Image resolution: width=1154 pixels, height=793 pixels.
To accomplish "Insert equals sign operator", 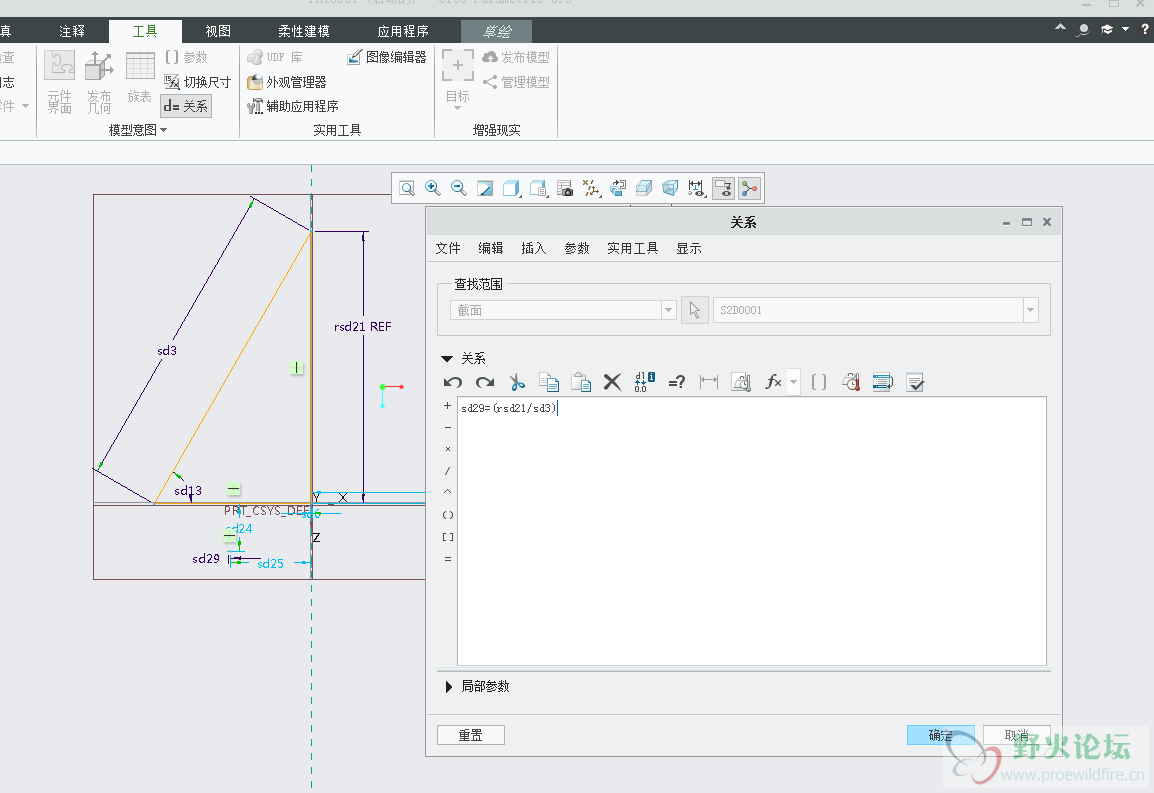I will tap(447, 559).
